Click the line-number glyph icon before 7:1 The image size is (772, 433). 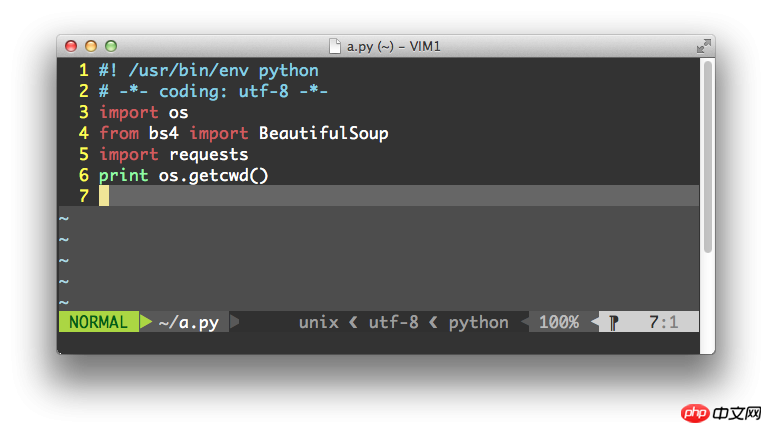pos(614,322)
